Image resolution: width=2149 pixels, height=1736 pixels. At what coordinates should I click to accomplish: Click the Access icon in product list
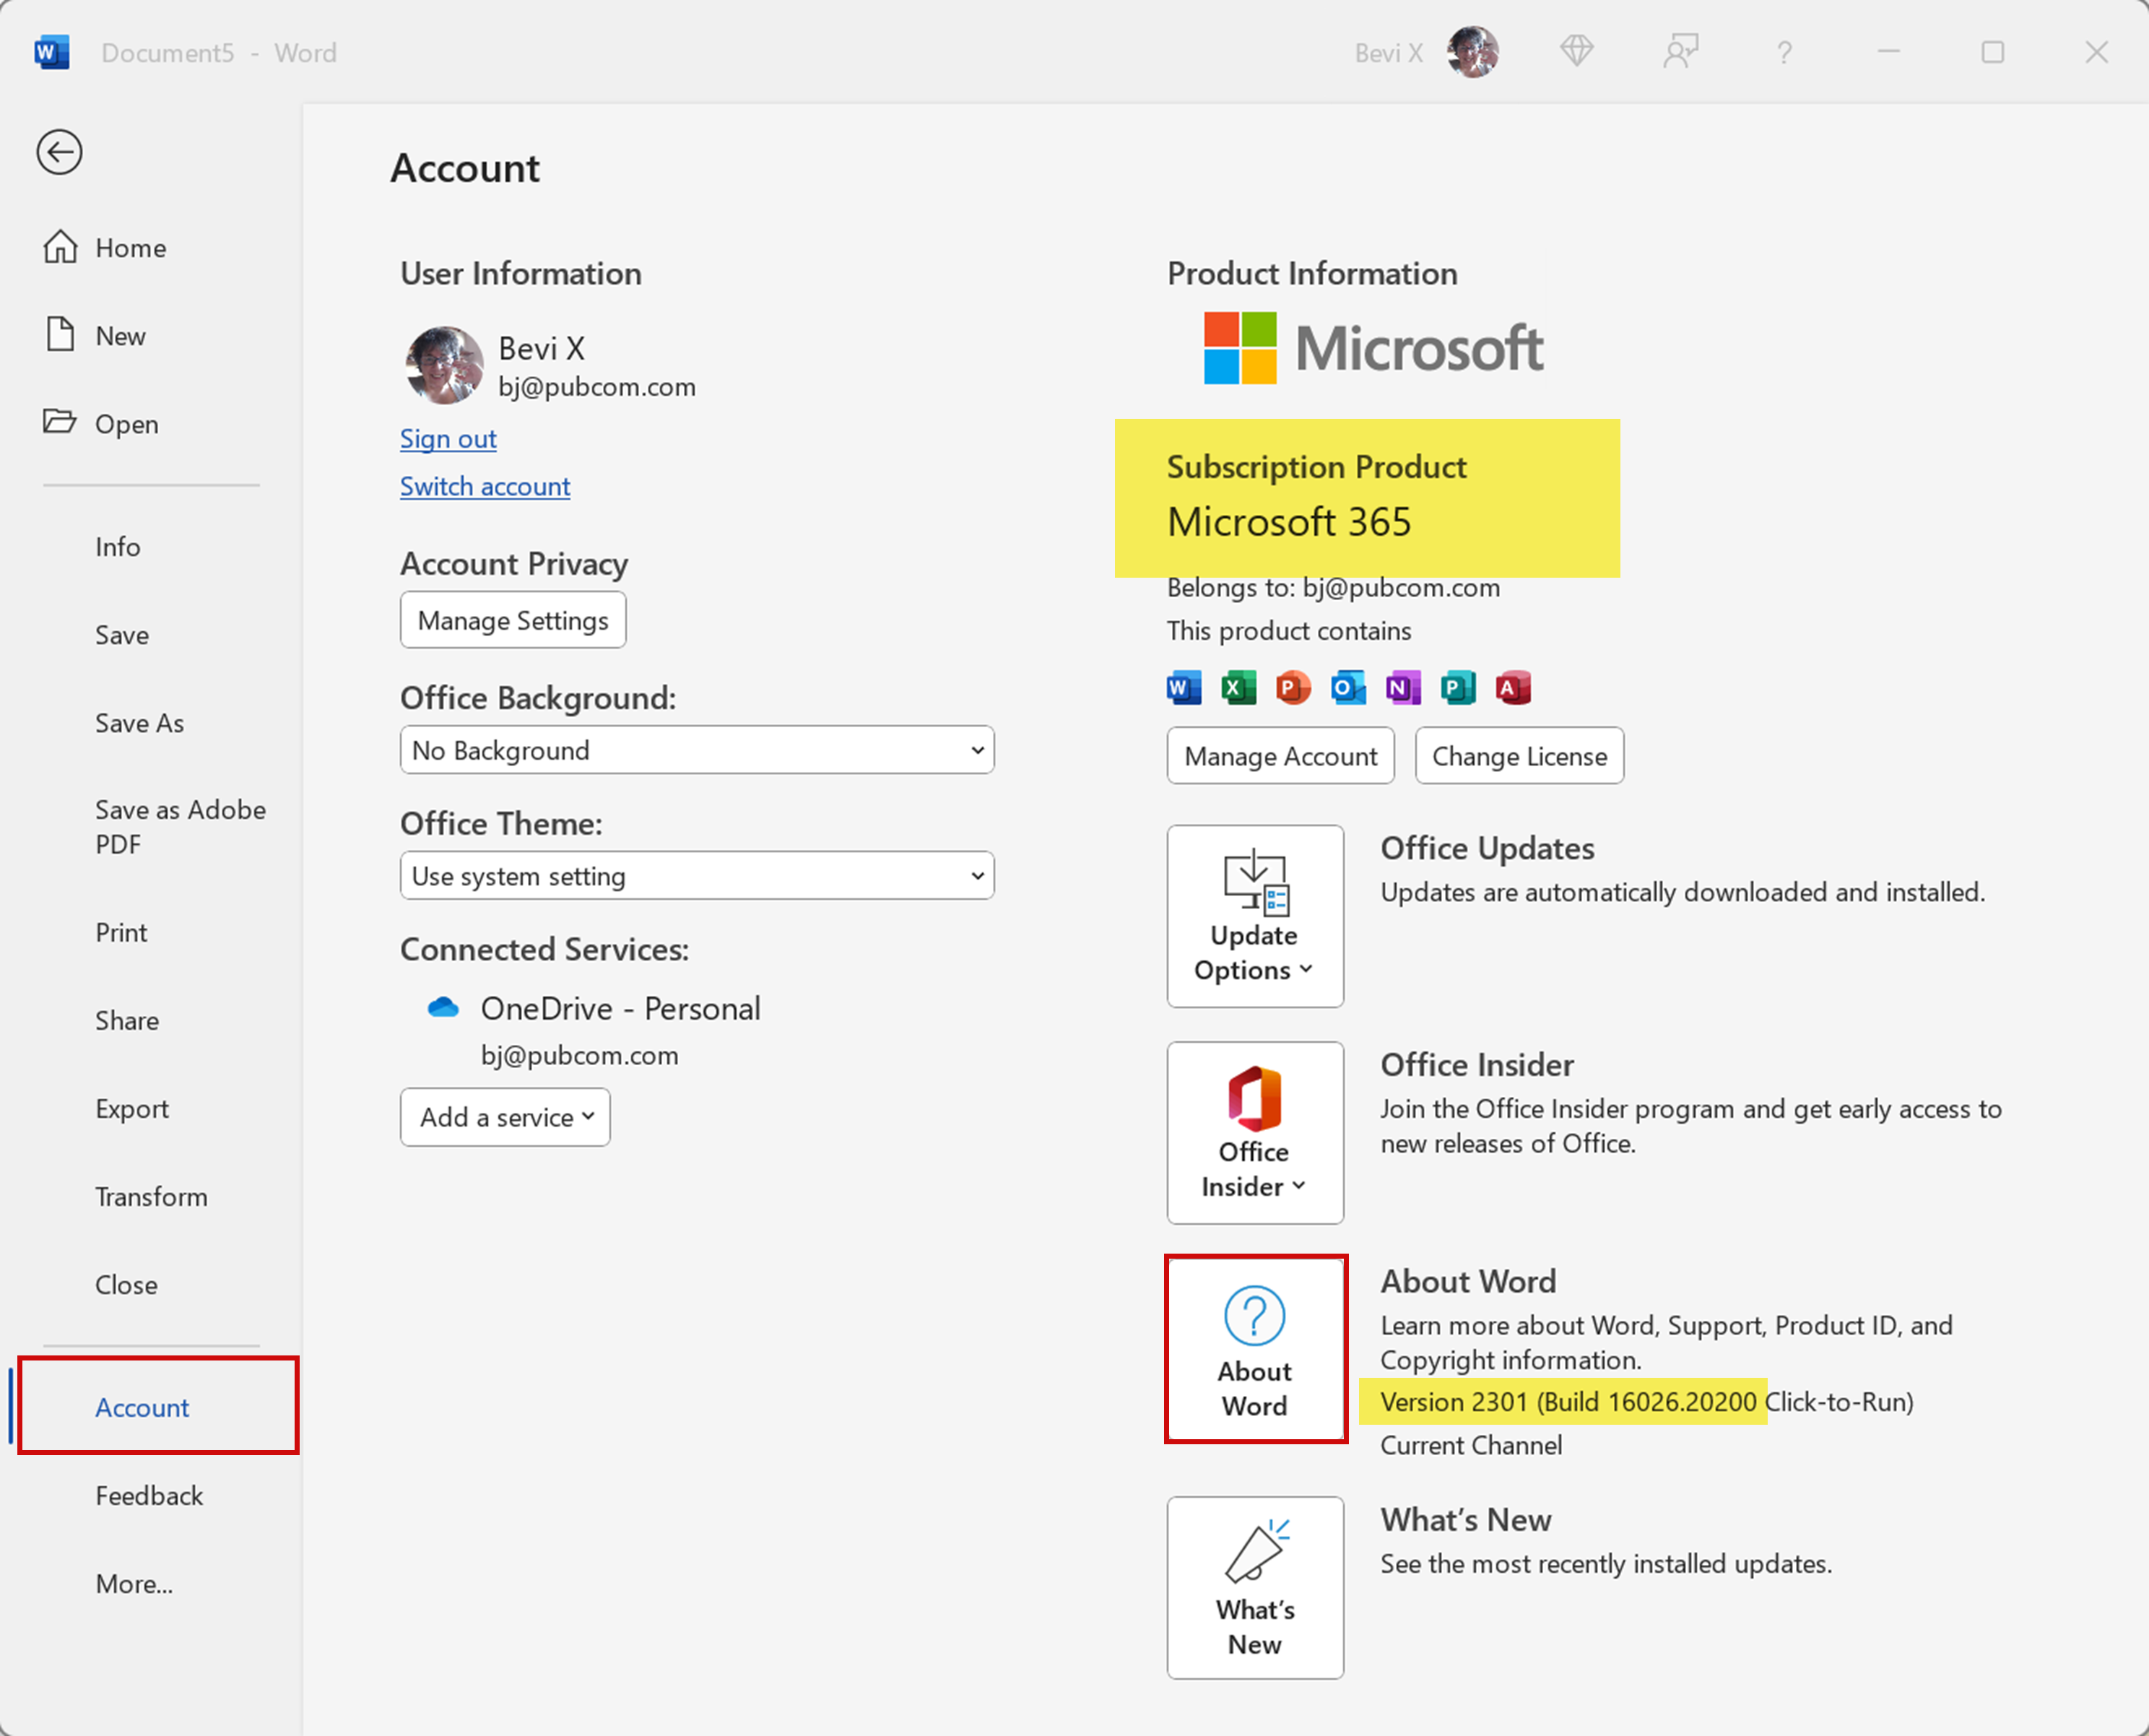click(x=1513, y=688)
